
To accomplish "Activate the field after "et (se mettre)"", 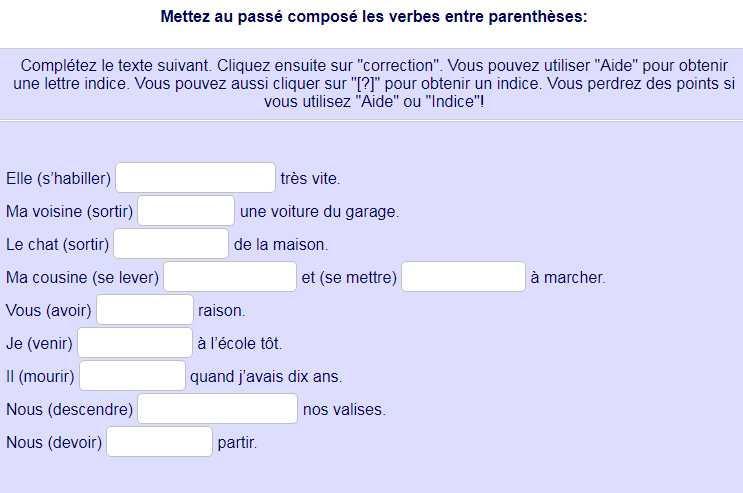I will [463, 276].
